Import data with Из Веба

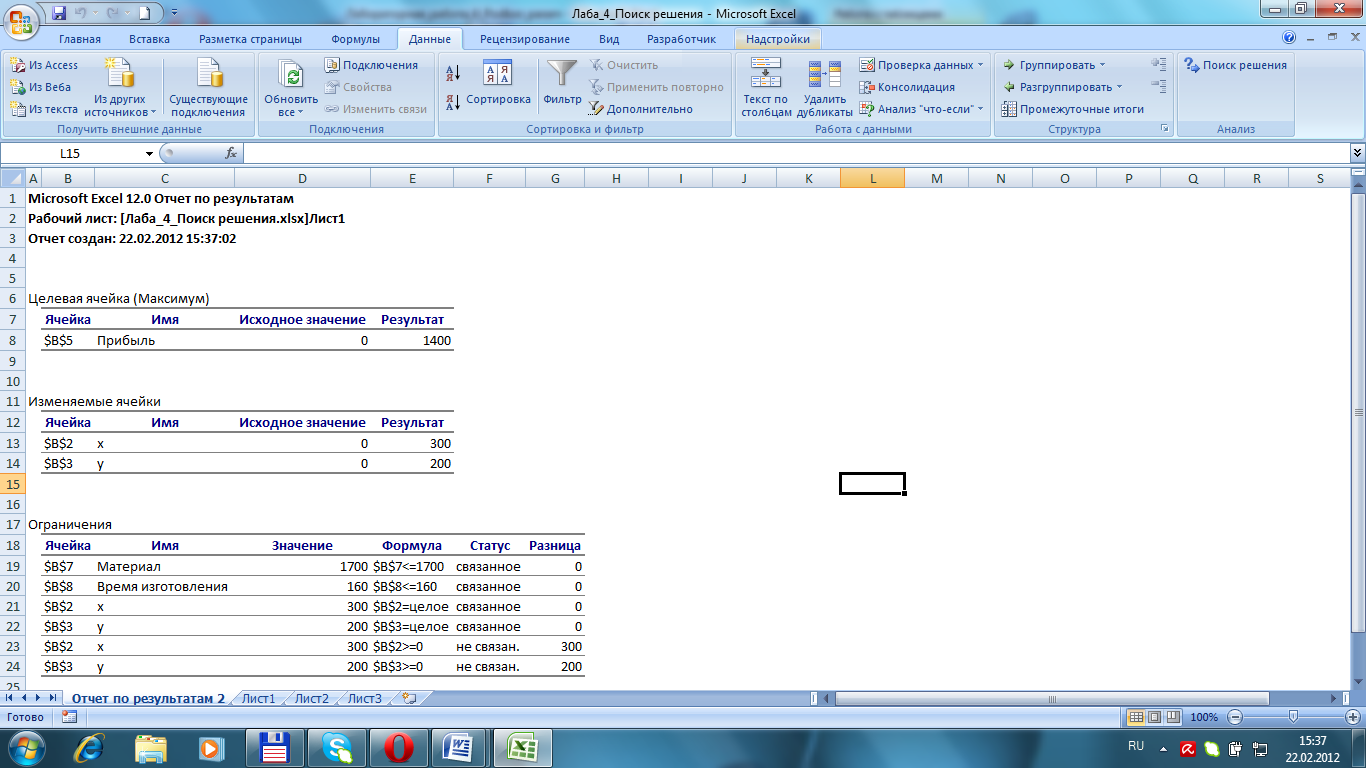pyautogui.click(x=42, y=87)
